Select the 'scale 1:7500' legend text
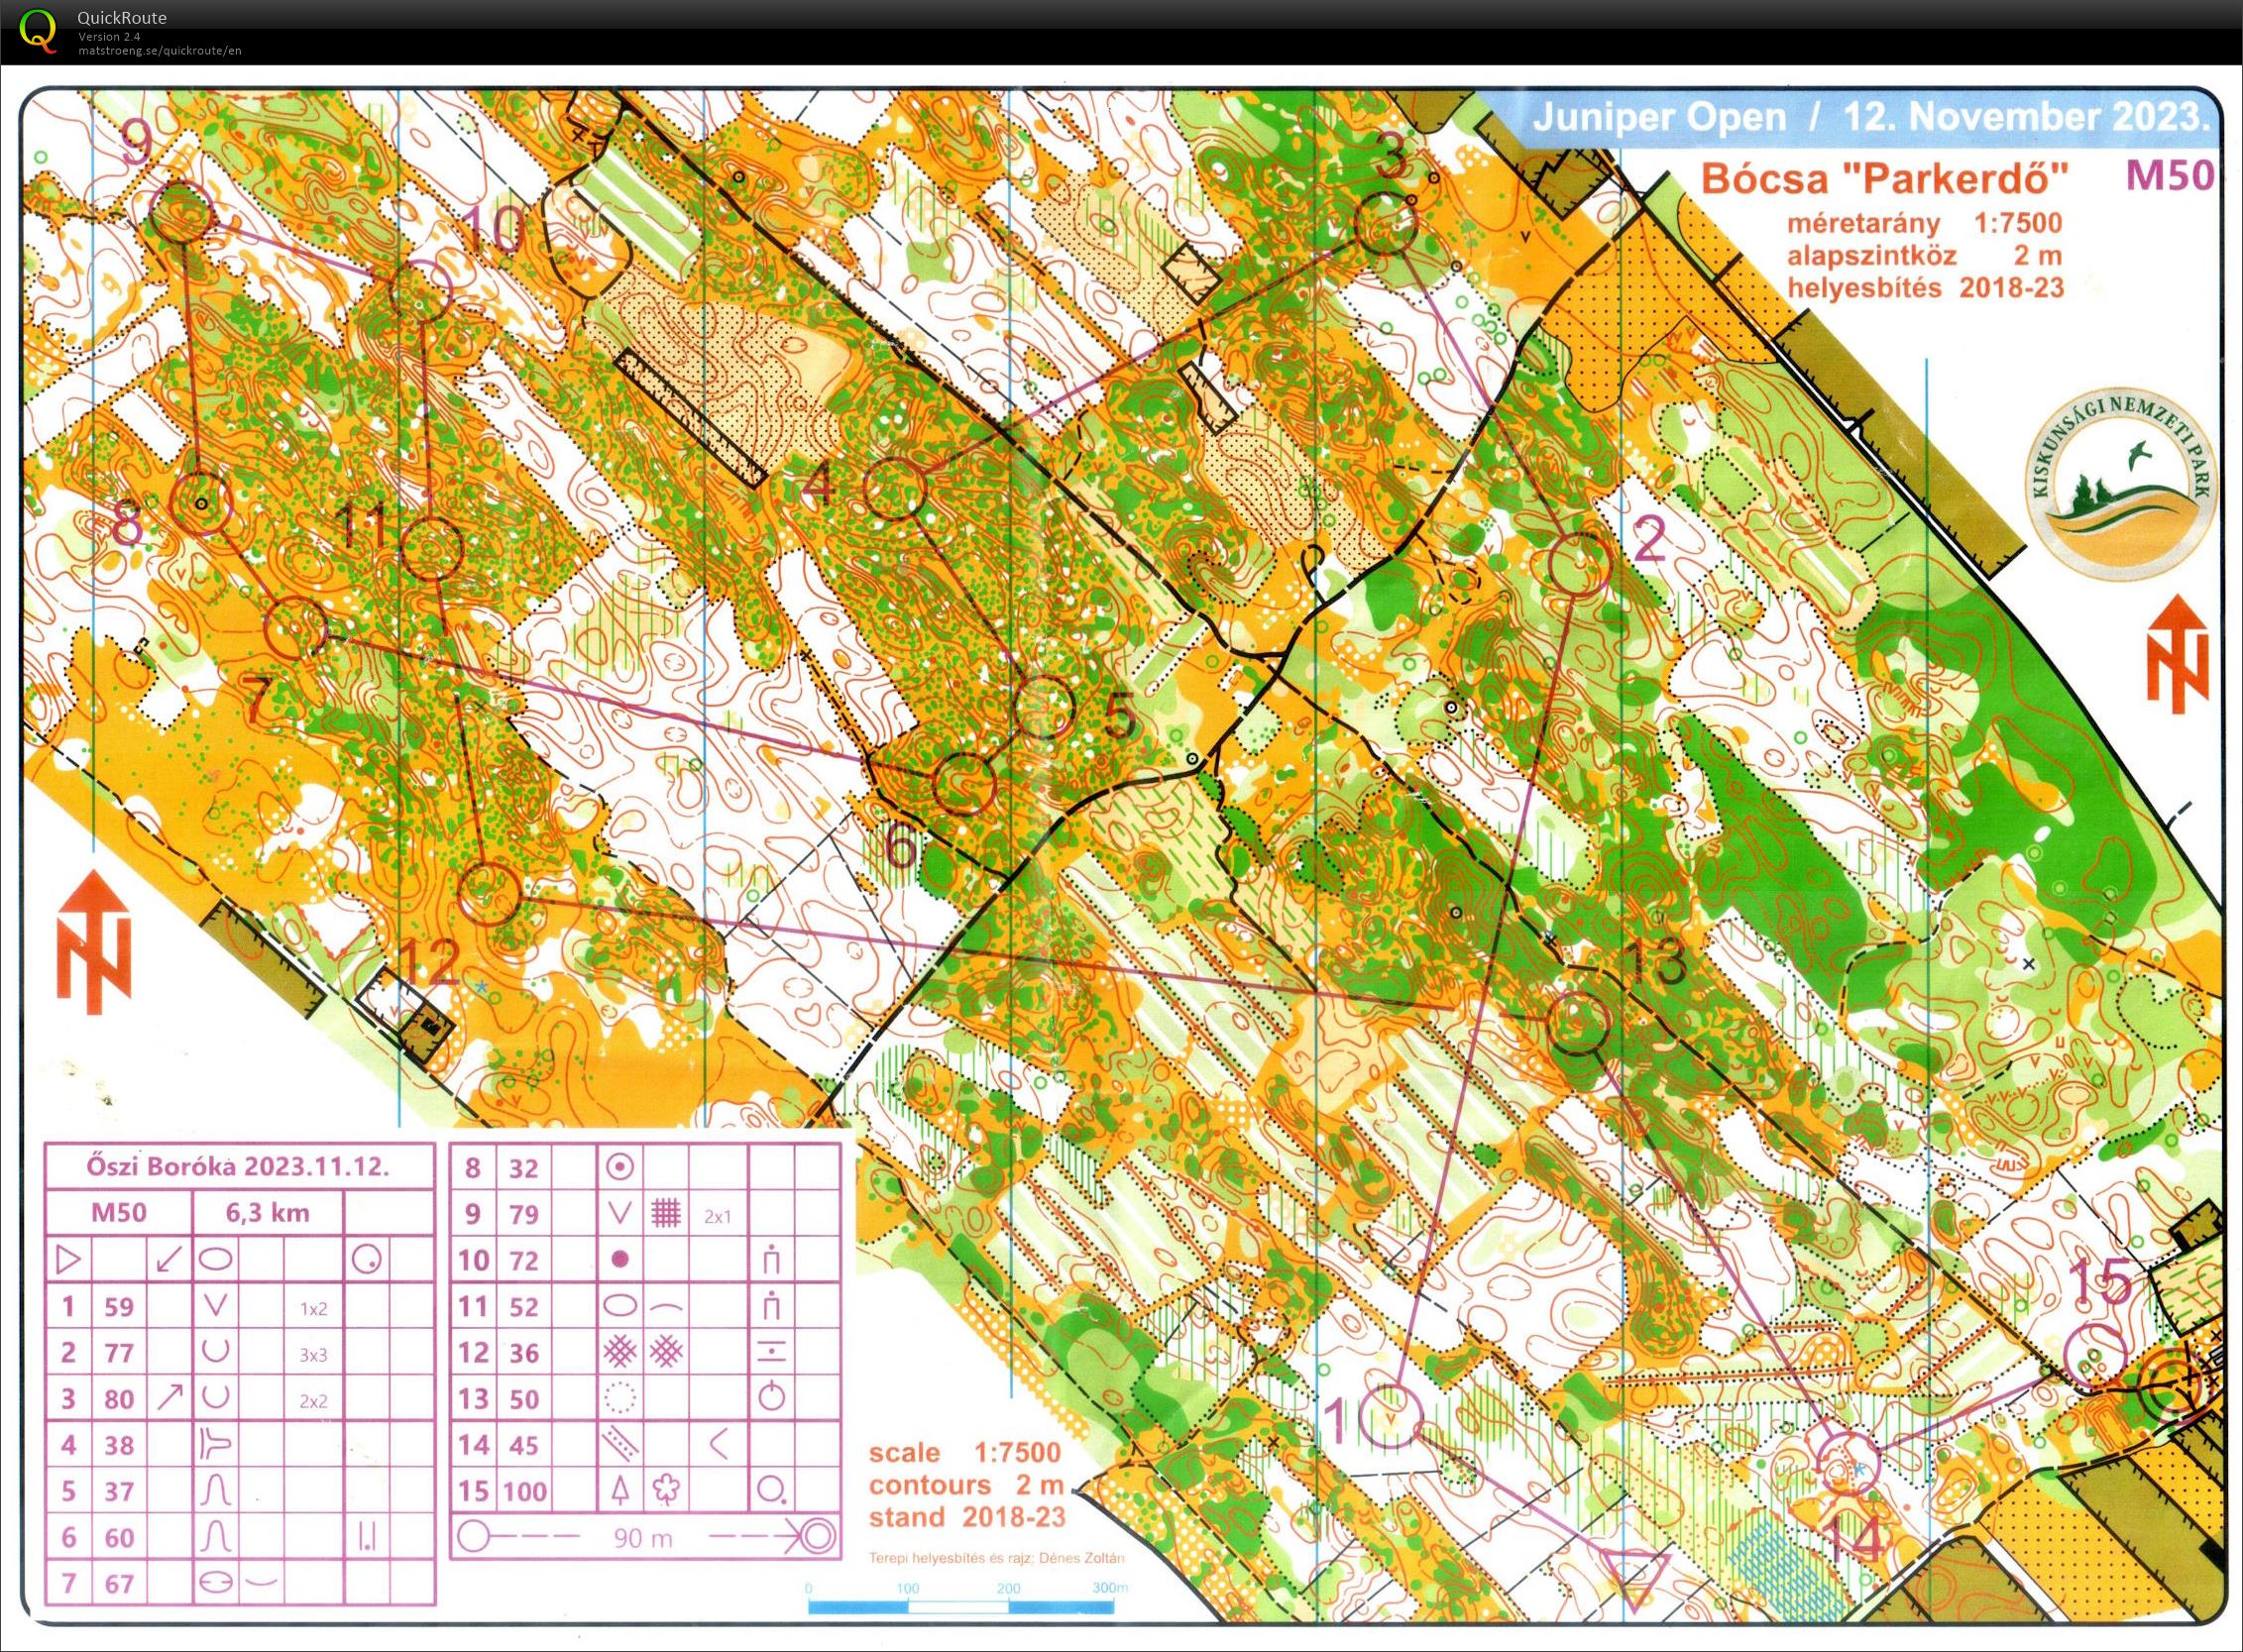This screenshot has width=2243, height=1652. 964,1452
